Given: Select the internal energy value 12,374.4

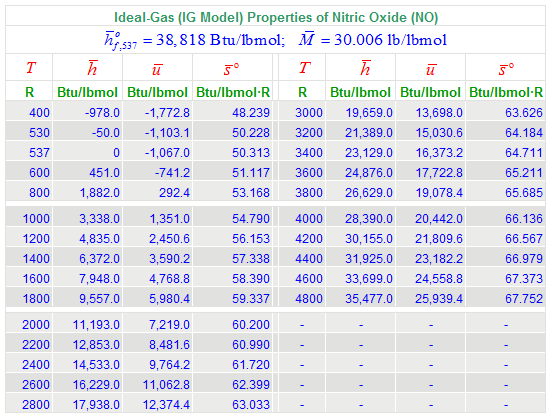Looking at the screenshot, I should [x=166, y=405].
